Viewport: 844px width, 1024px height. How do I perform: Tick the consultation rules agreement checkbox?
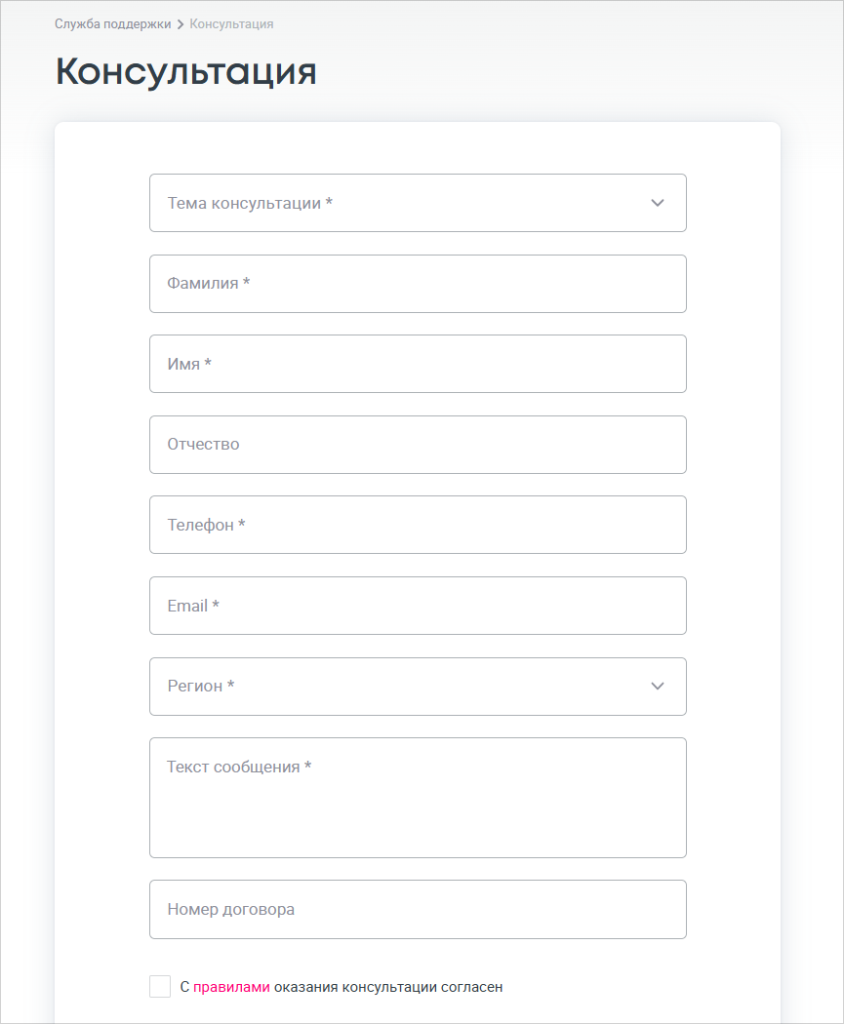(x=160, y=987)
